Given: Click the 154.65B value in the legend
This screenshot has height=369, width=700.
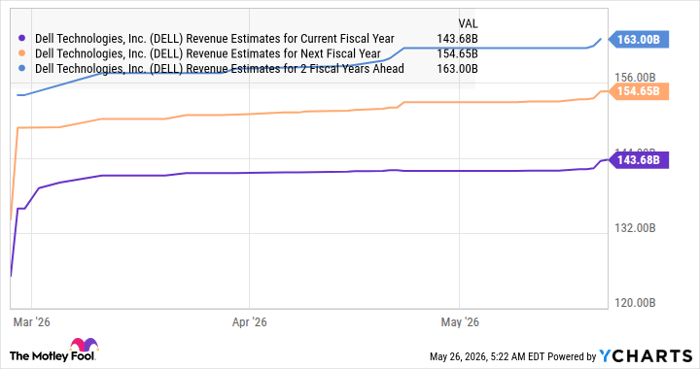Looking at the screenshot, I should (457, 54).
